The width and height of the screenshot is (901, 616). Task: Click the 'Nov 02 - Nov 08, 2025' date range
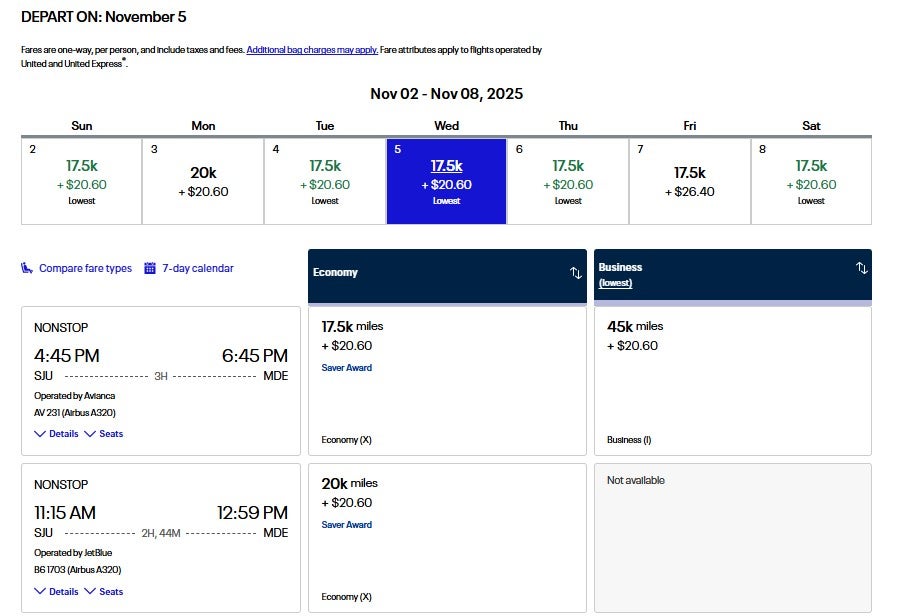446,94
